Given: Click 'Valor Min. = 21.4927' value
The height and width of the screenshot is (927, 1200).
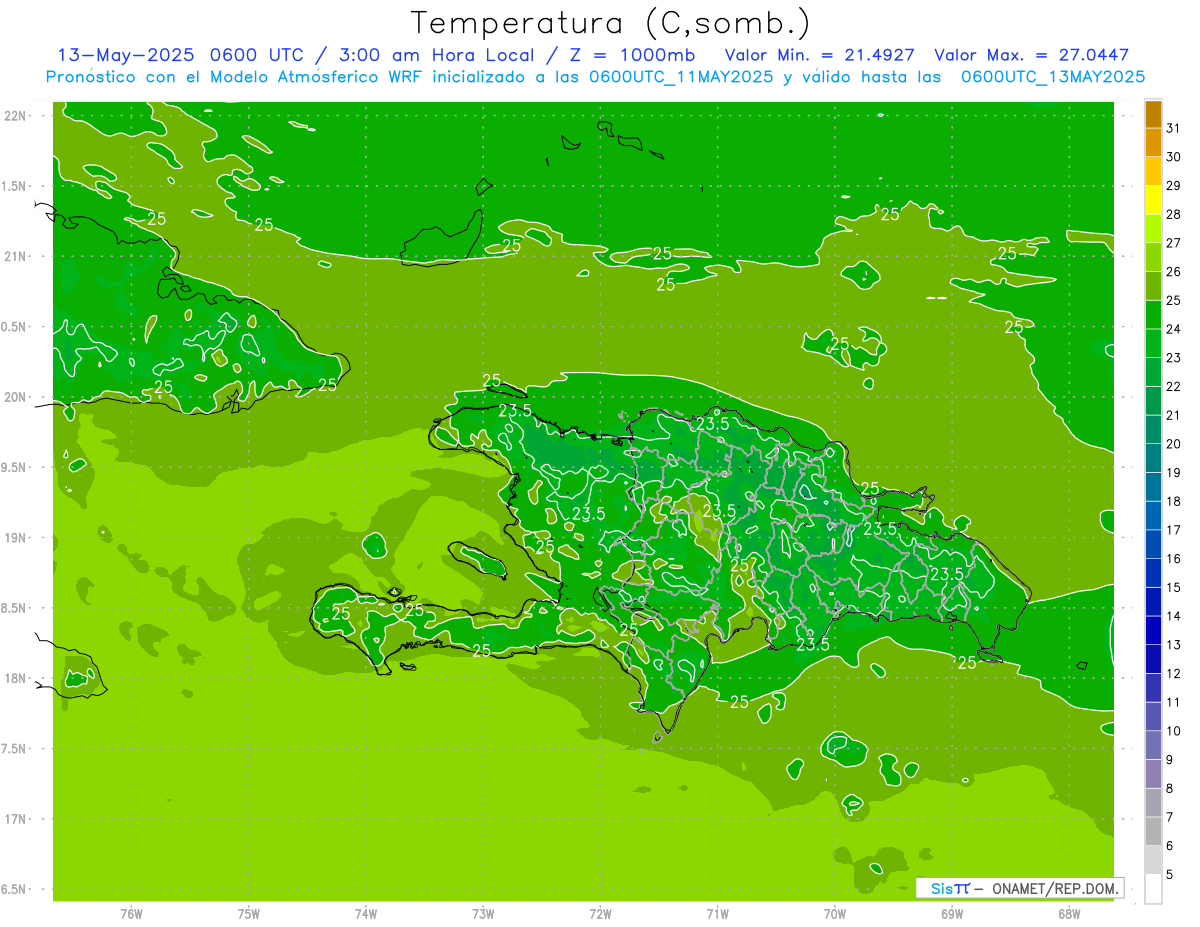Looking at the screenshot, I should tap(822, 55).
